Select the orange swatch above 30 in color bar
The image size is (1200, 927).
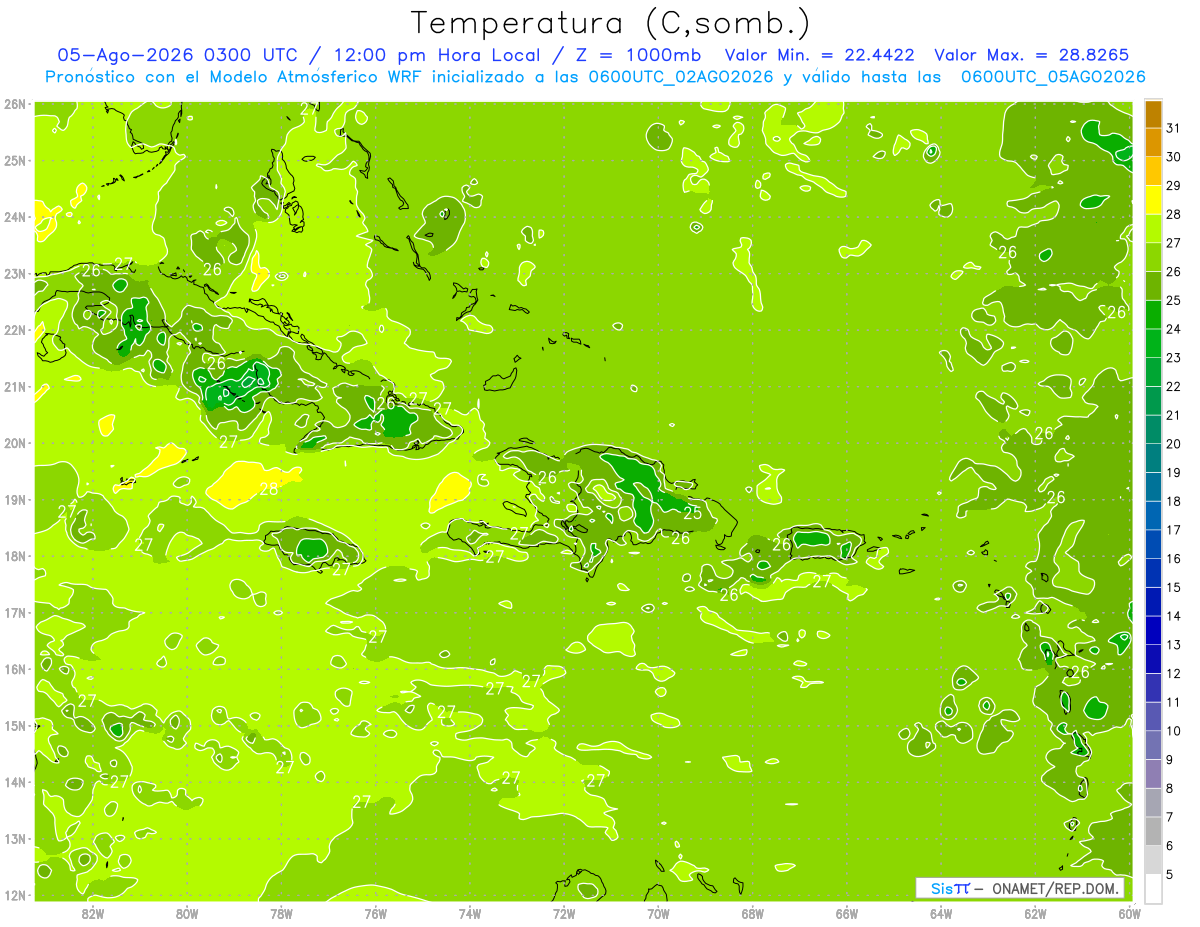1153,143
